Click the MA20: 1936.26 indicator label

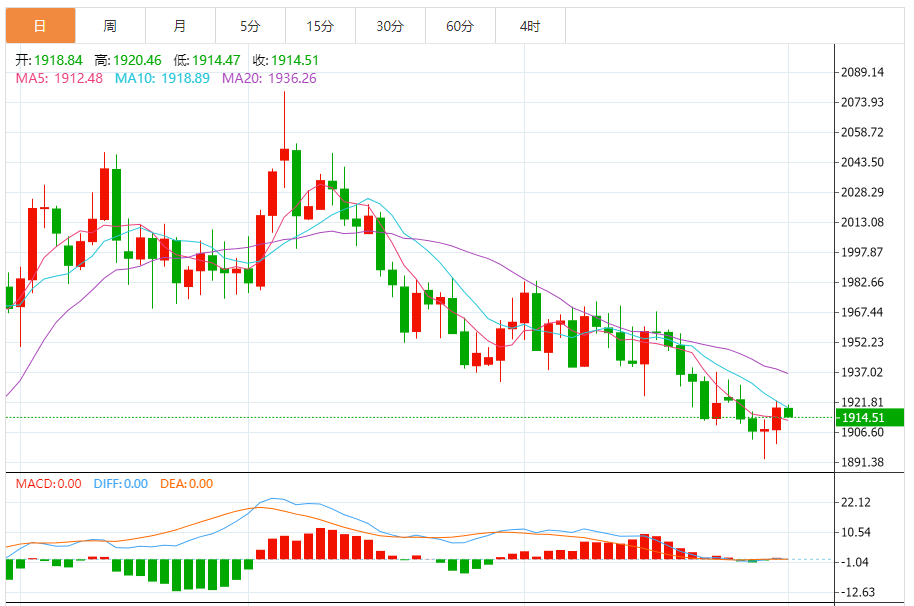(x=269, y=78)
